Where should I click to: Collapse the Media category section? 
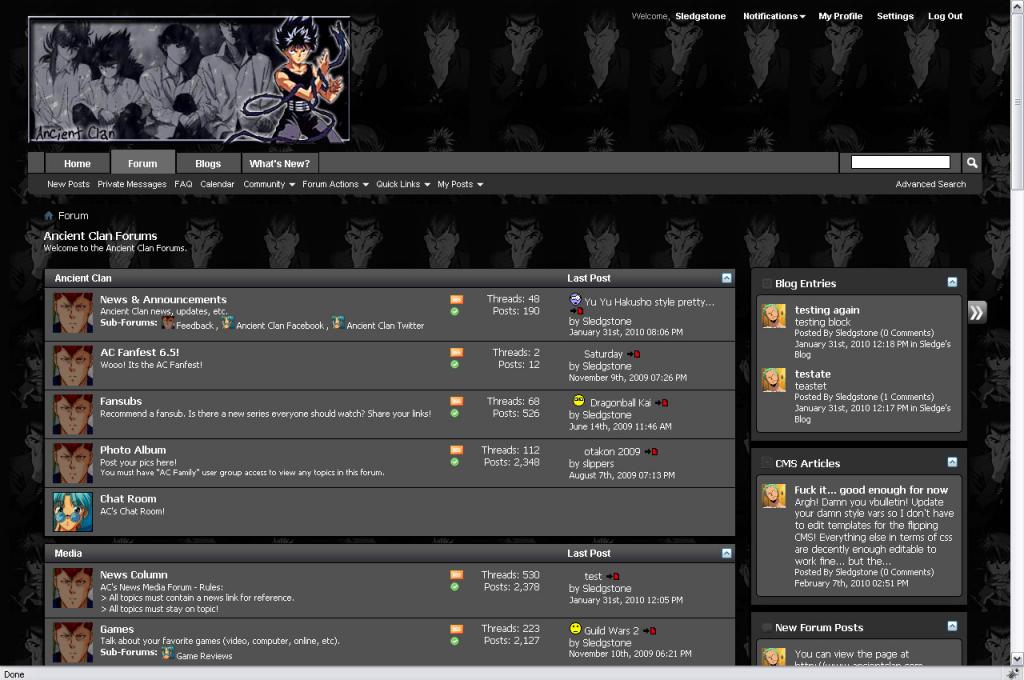click(727, 553)
